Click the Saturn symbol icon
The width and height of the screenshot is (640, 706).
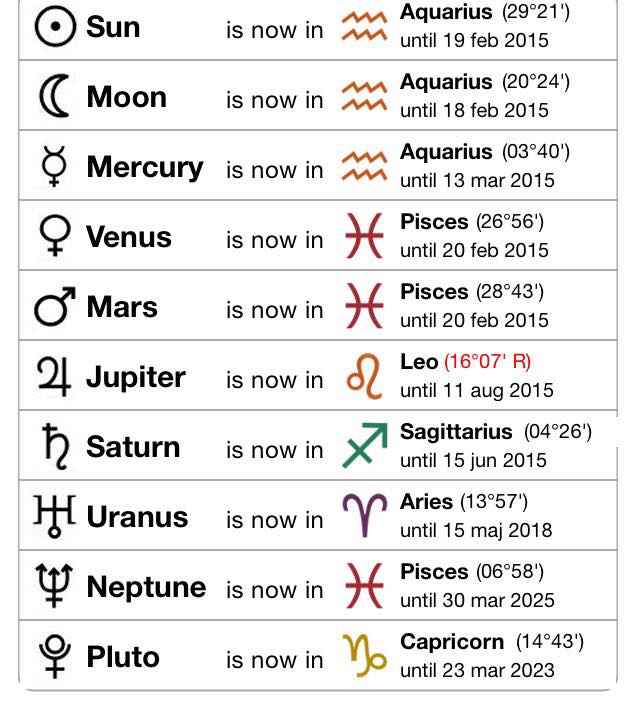(x=56, y=447)
